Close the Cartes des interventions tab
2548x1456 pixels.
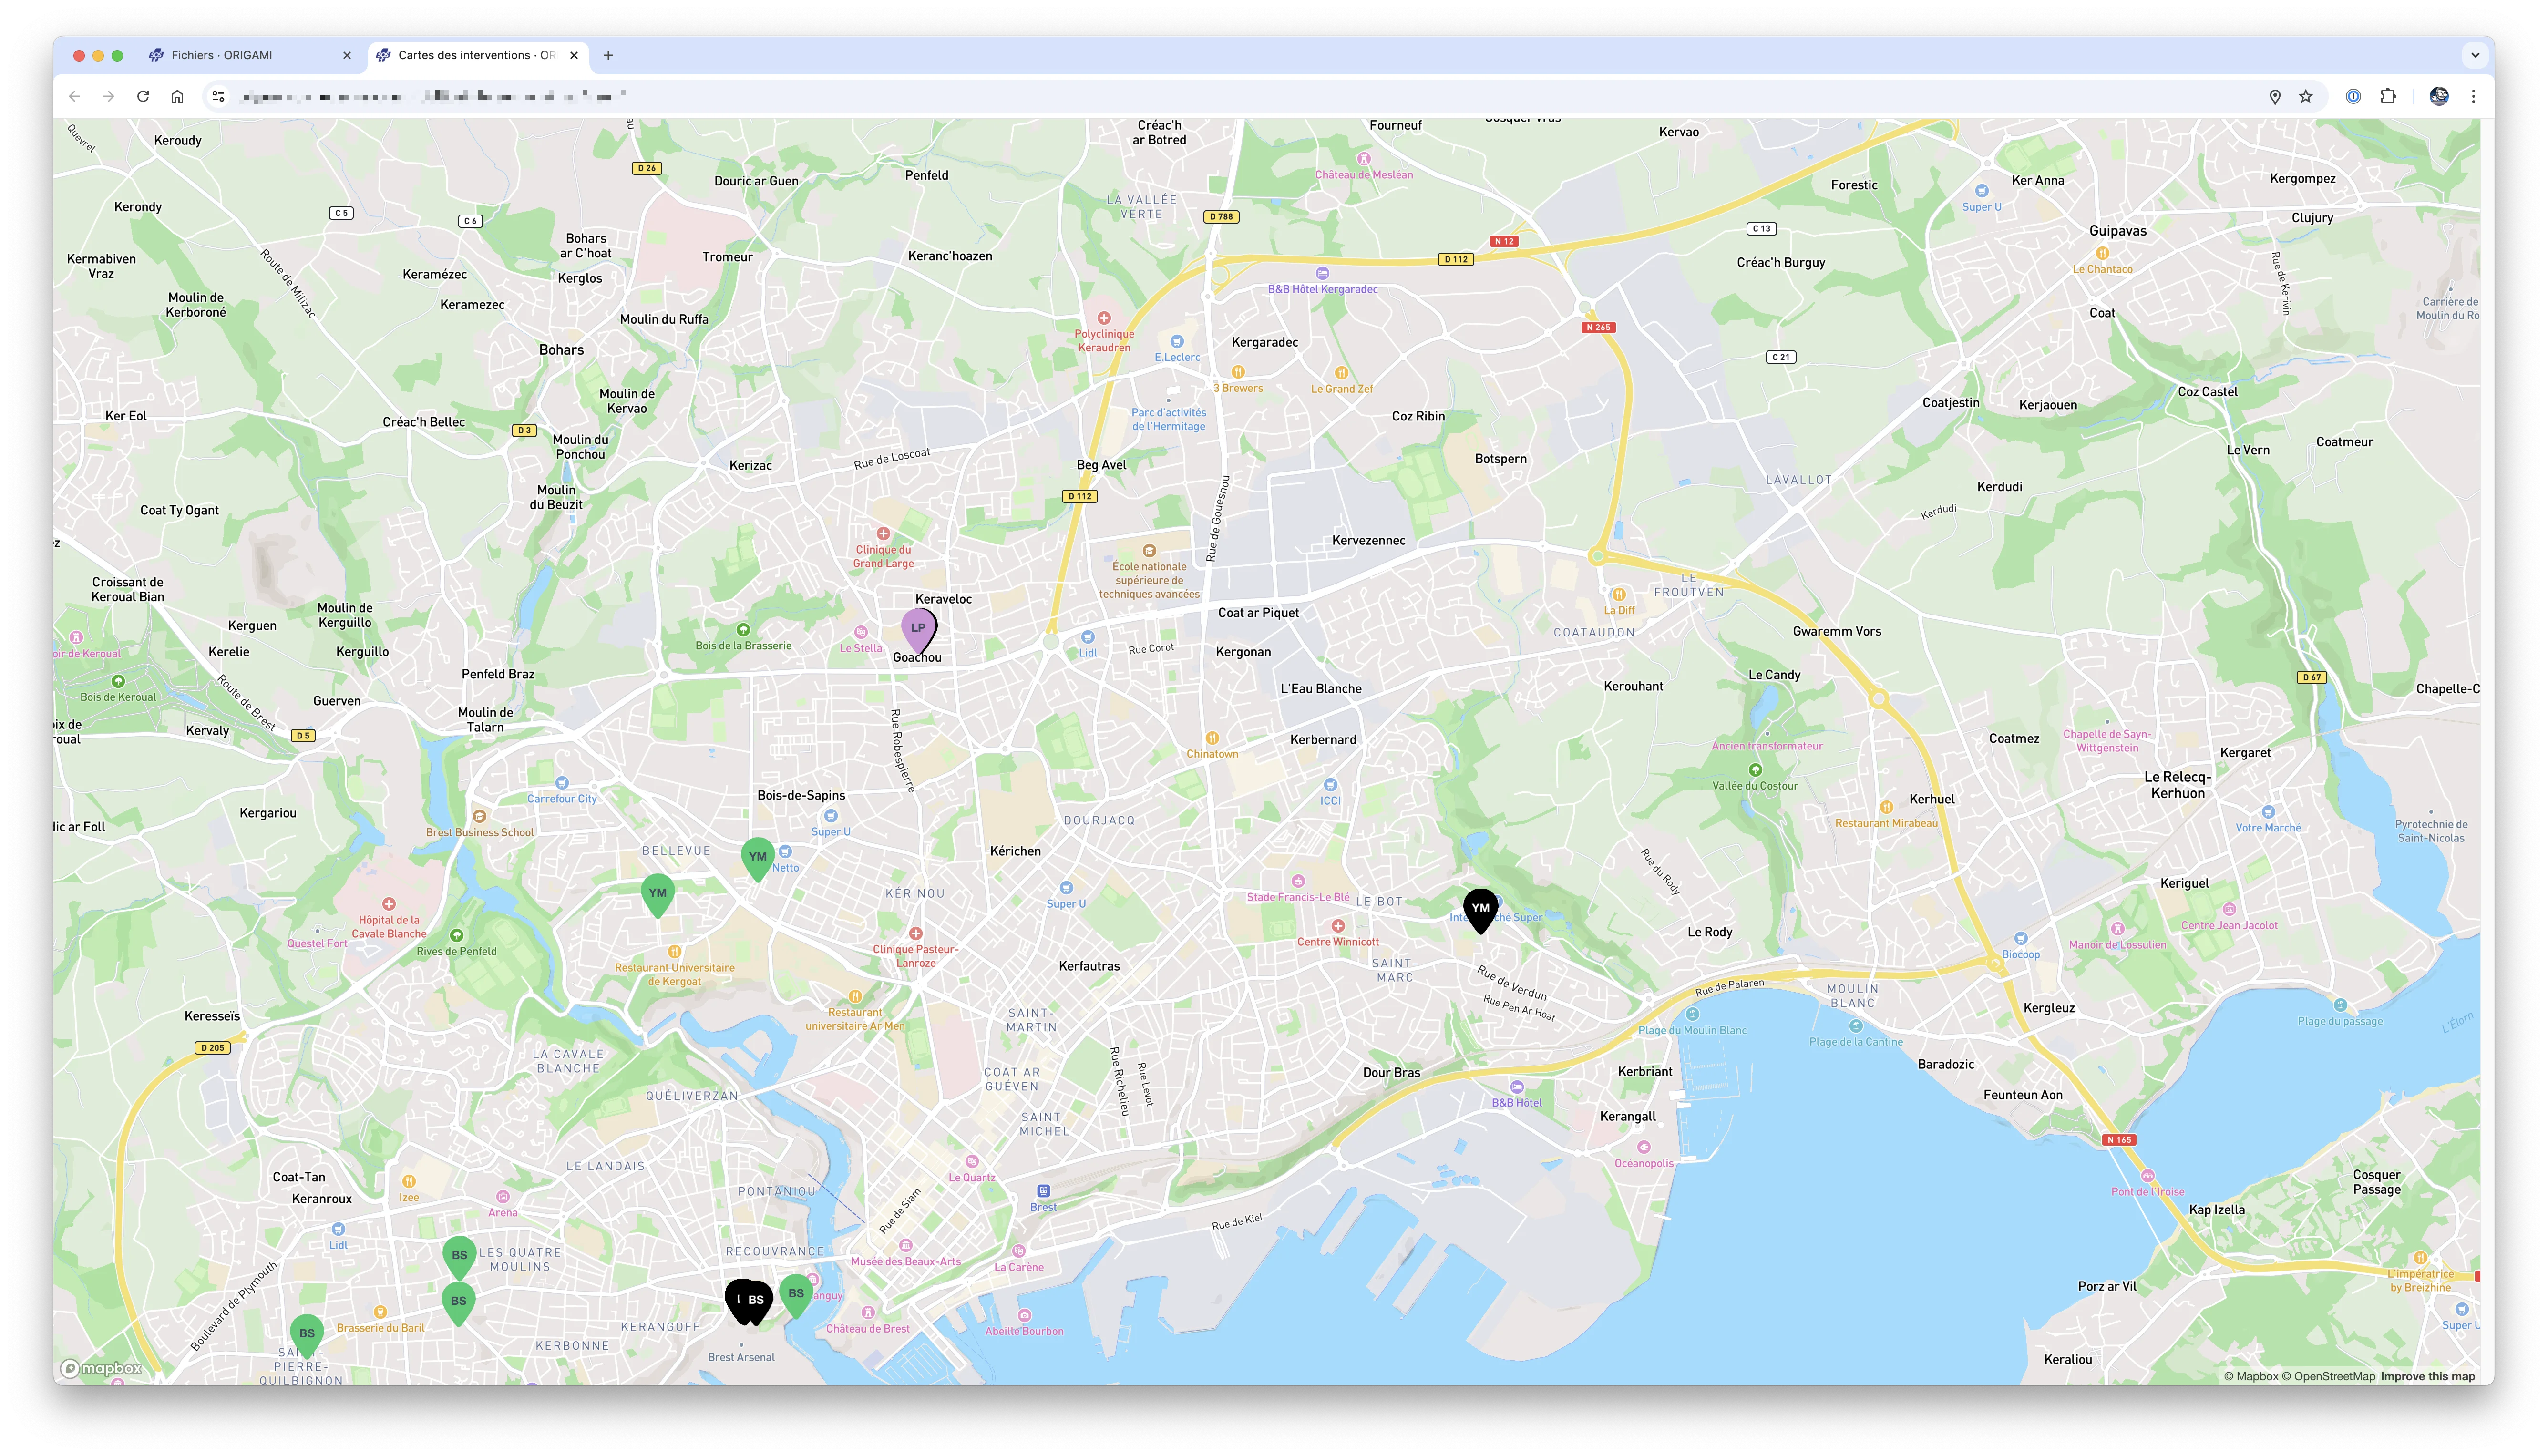pos(574,55)
